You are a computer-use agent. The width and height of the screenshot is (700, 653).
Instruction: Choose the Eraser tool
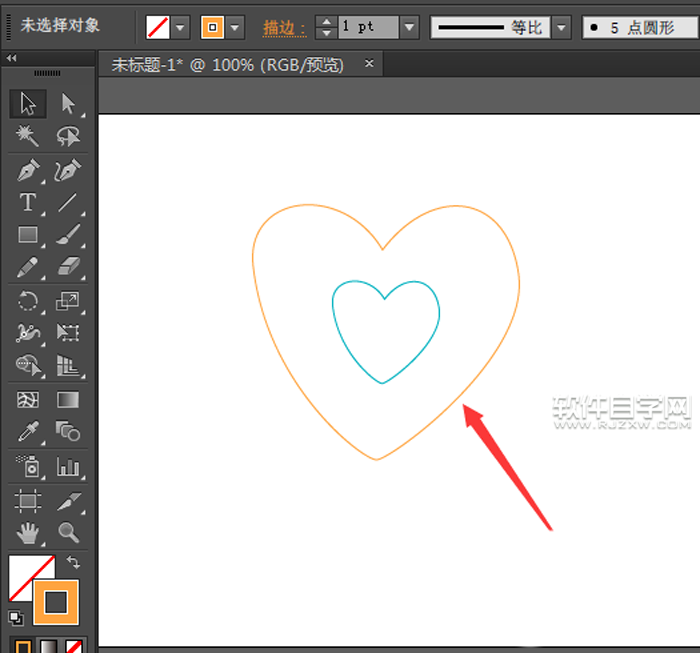coord(68,267)
